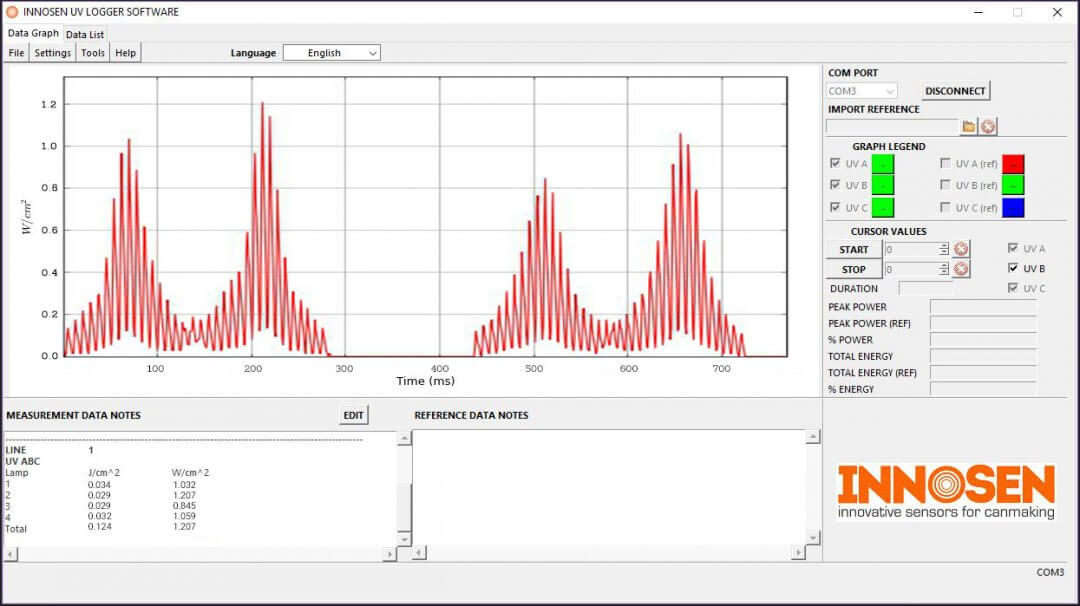Click the START cursor button
This screenshot has width=1080, height=606.
click(x=853, y=249)
